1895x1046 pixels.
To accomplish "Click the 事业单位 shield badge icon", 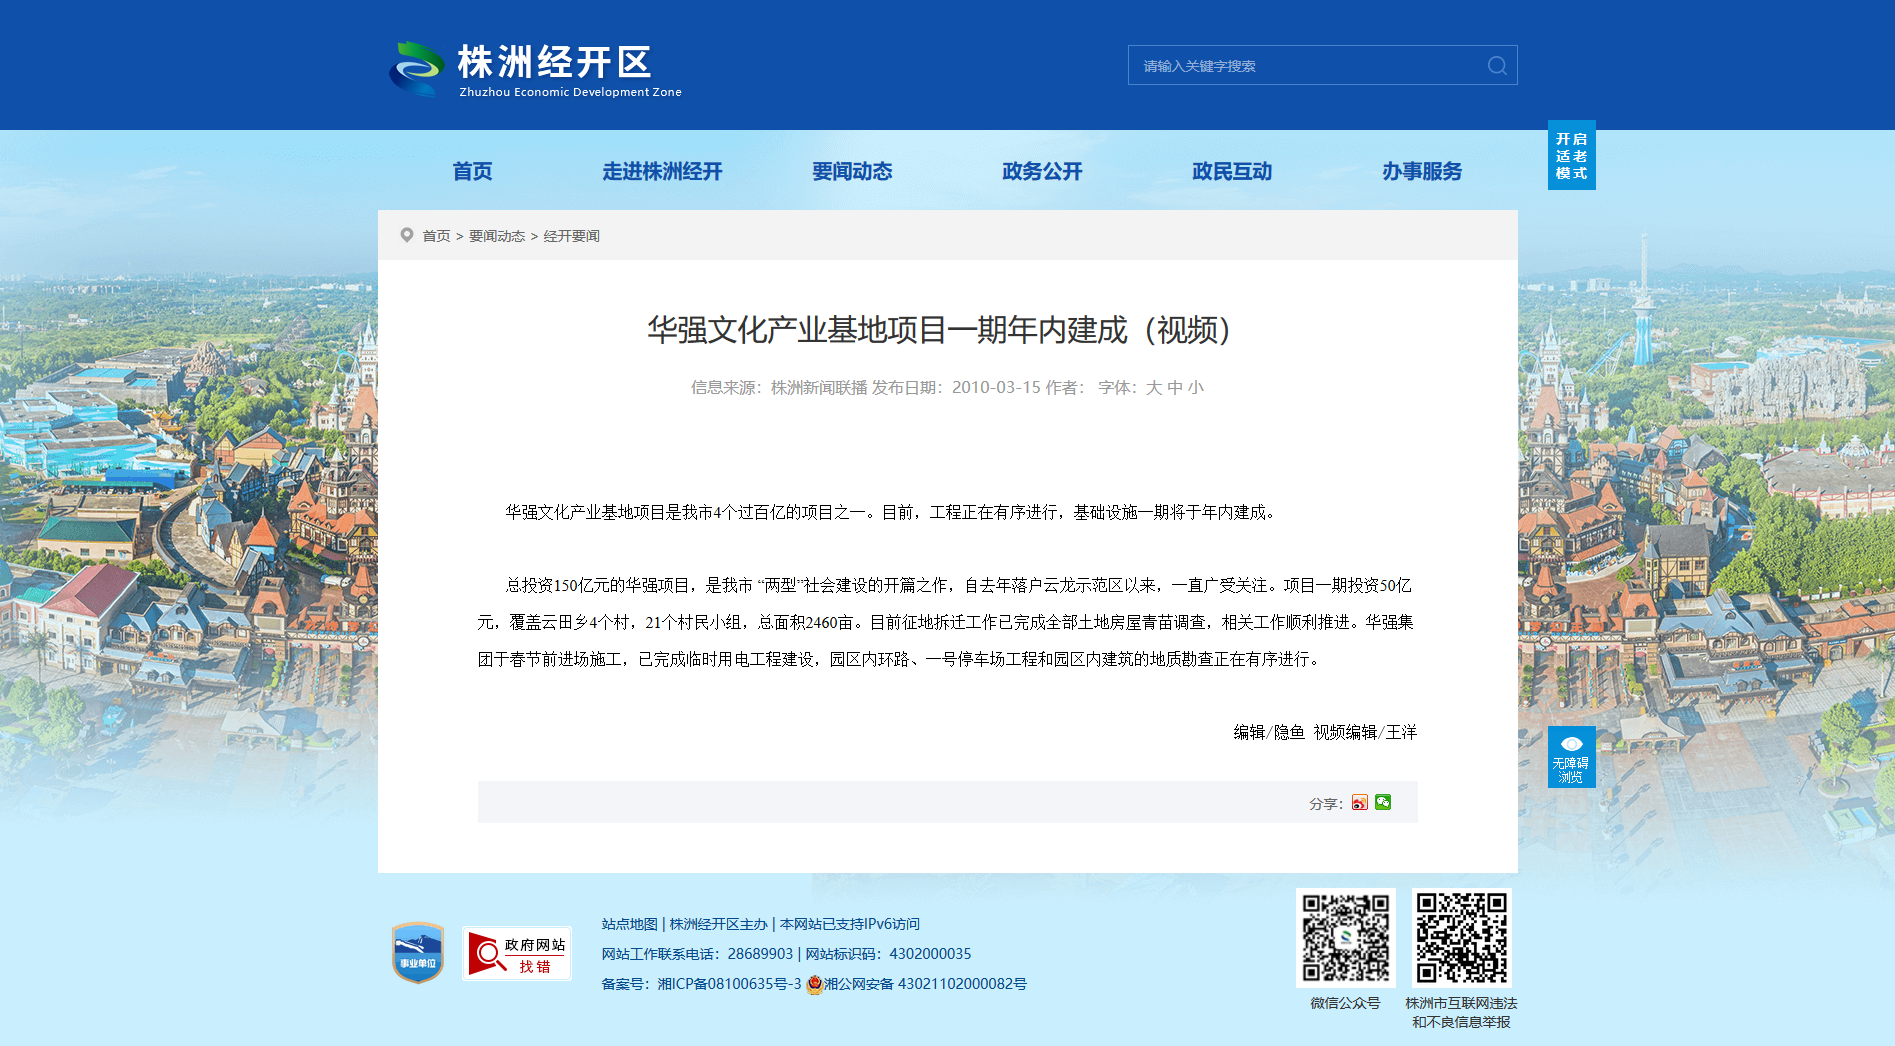I will pos(418,953).
